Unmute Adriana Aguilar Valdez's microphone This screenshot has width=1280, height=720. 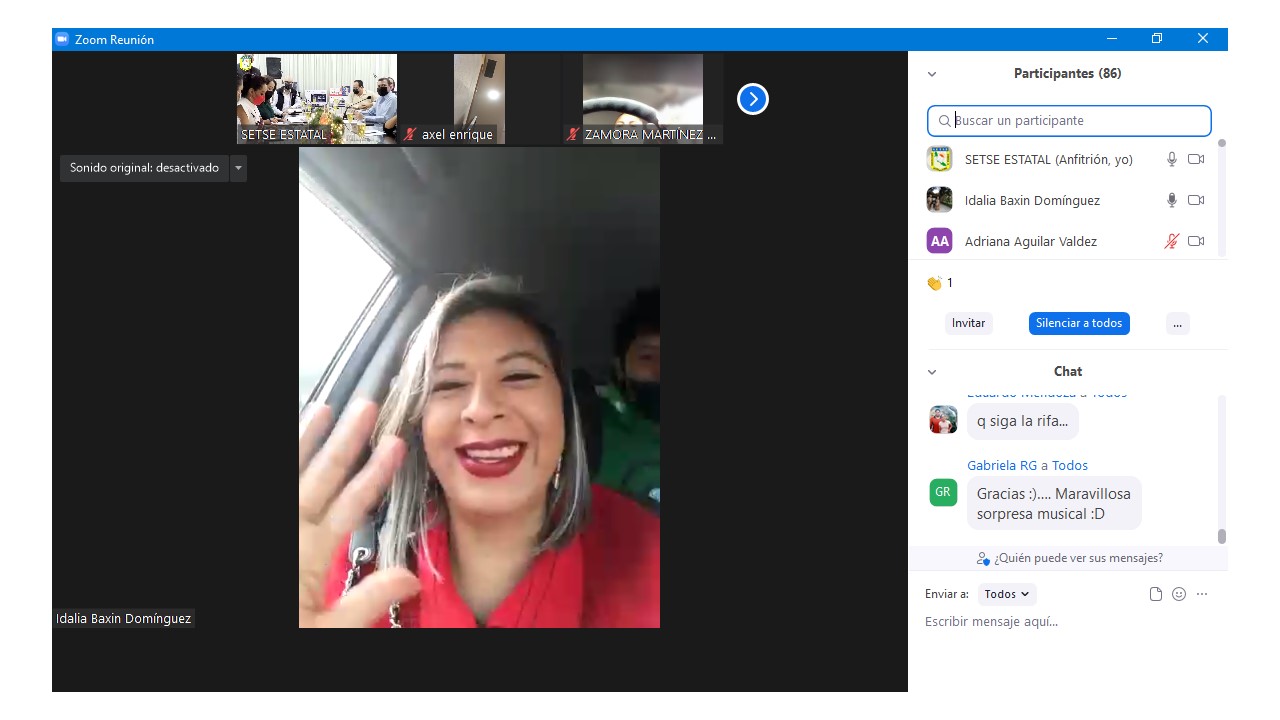point(1172,241)
